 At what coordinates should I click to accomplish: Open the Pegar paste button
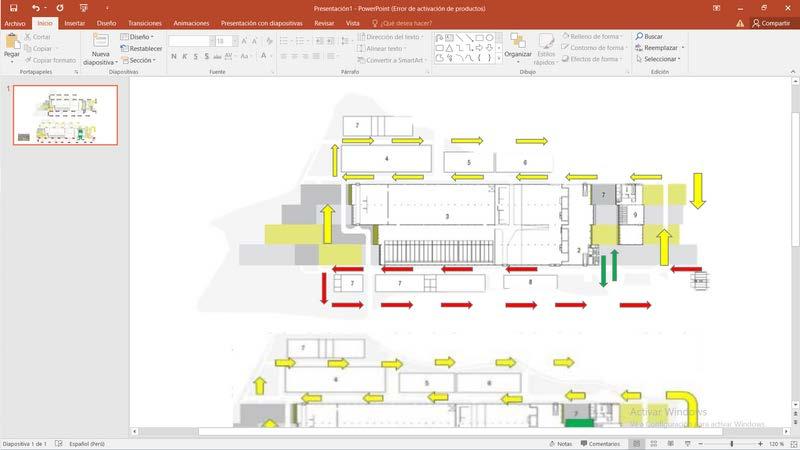pyautogui.click(x=11, y=48)
